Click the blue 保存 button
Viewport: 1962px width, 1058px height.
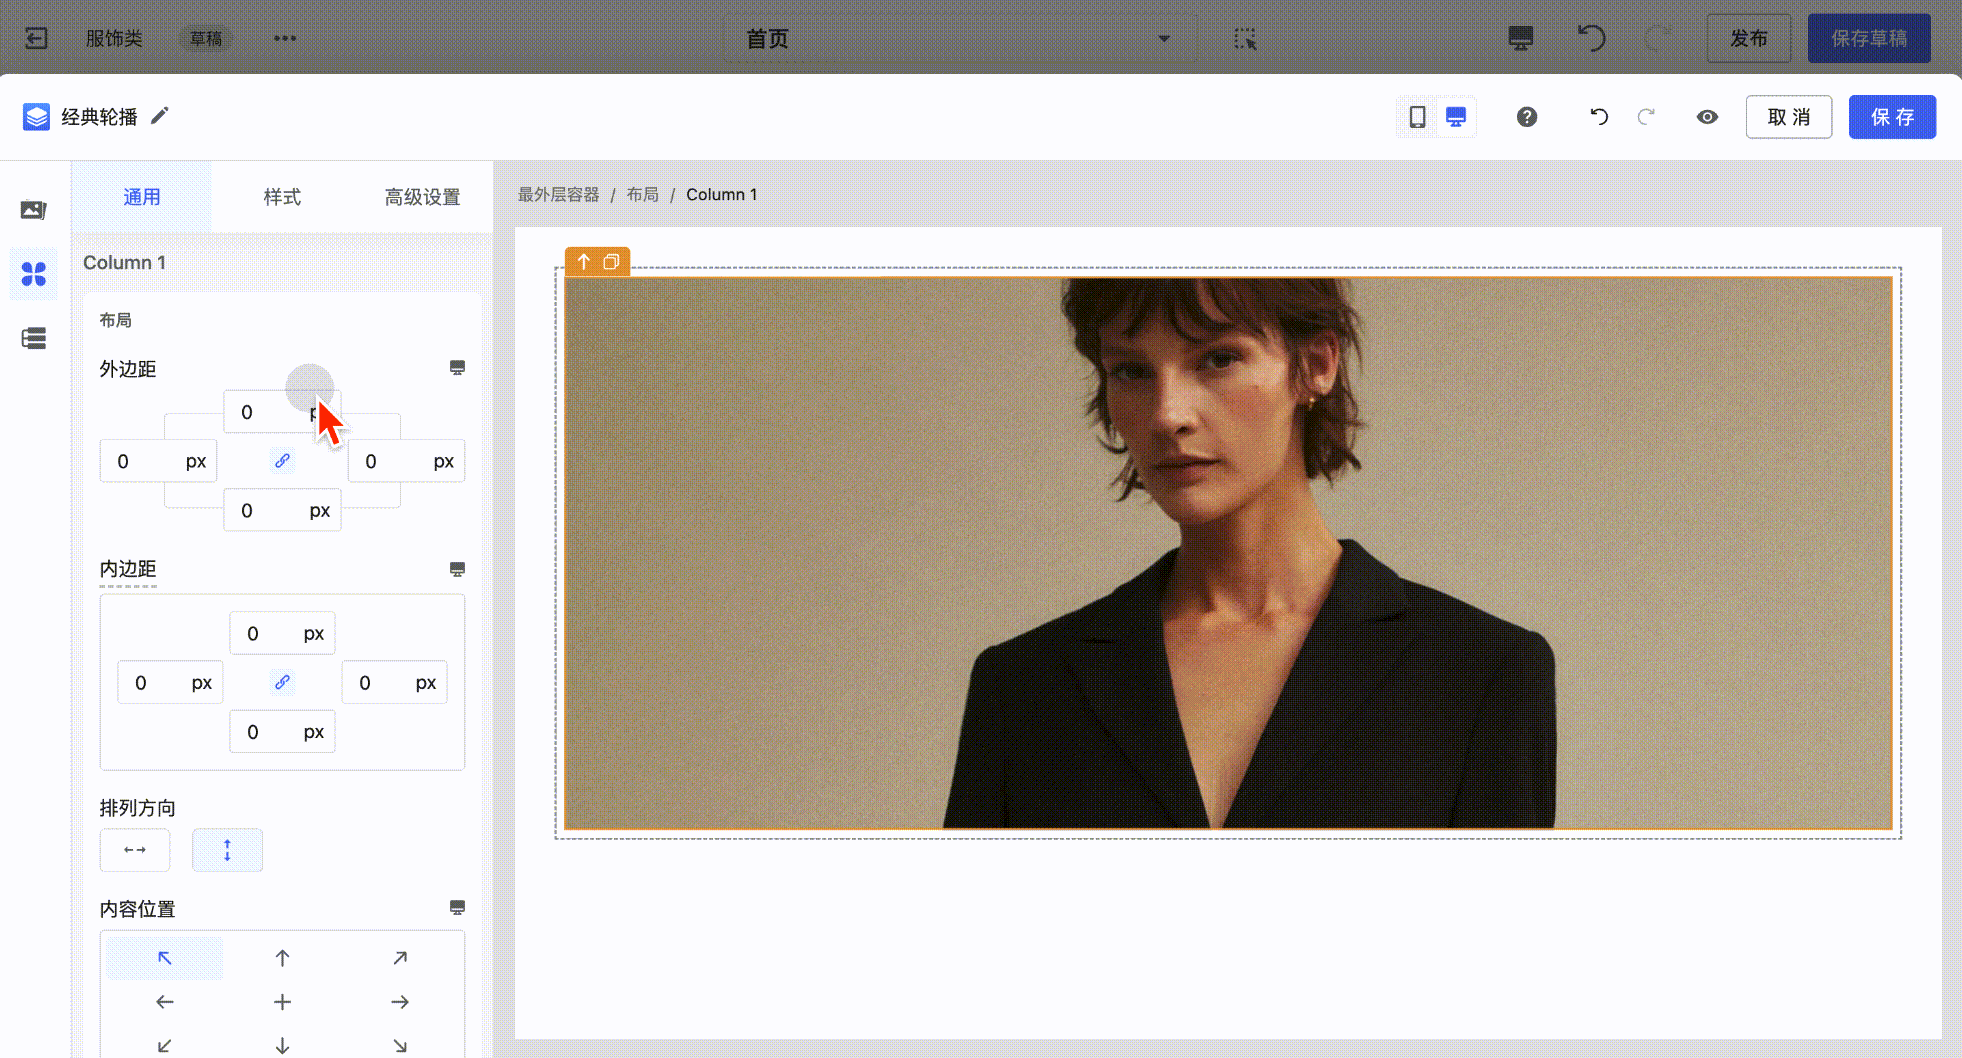coord(1891,117)
